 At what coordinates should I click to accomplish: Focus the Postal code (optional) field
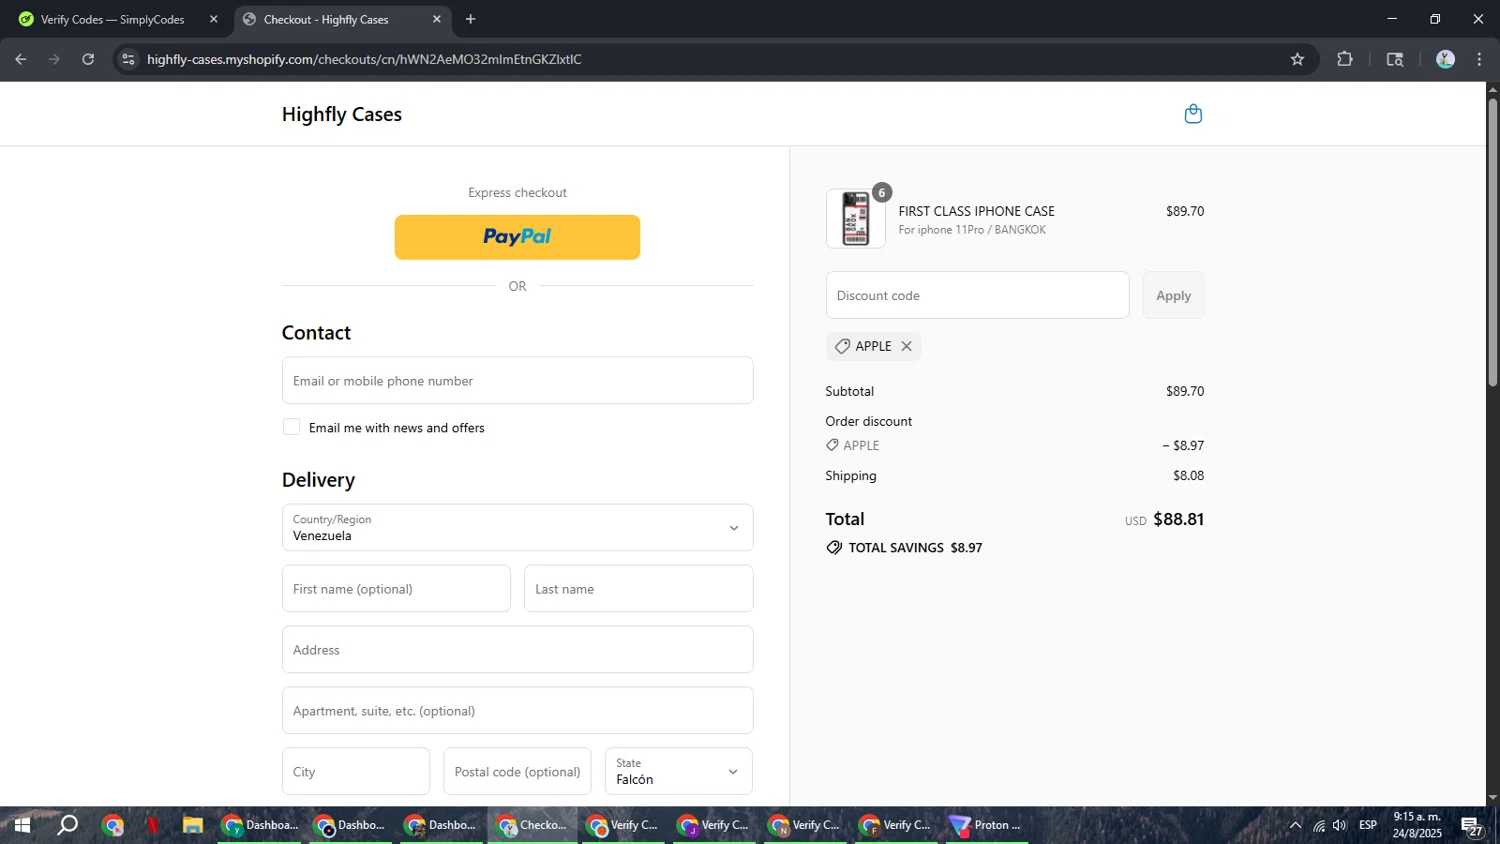[x=517, y=771]
